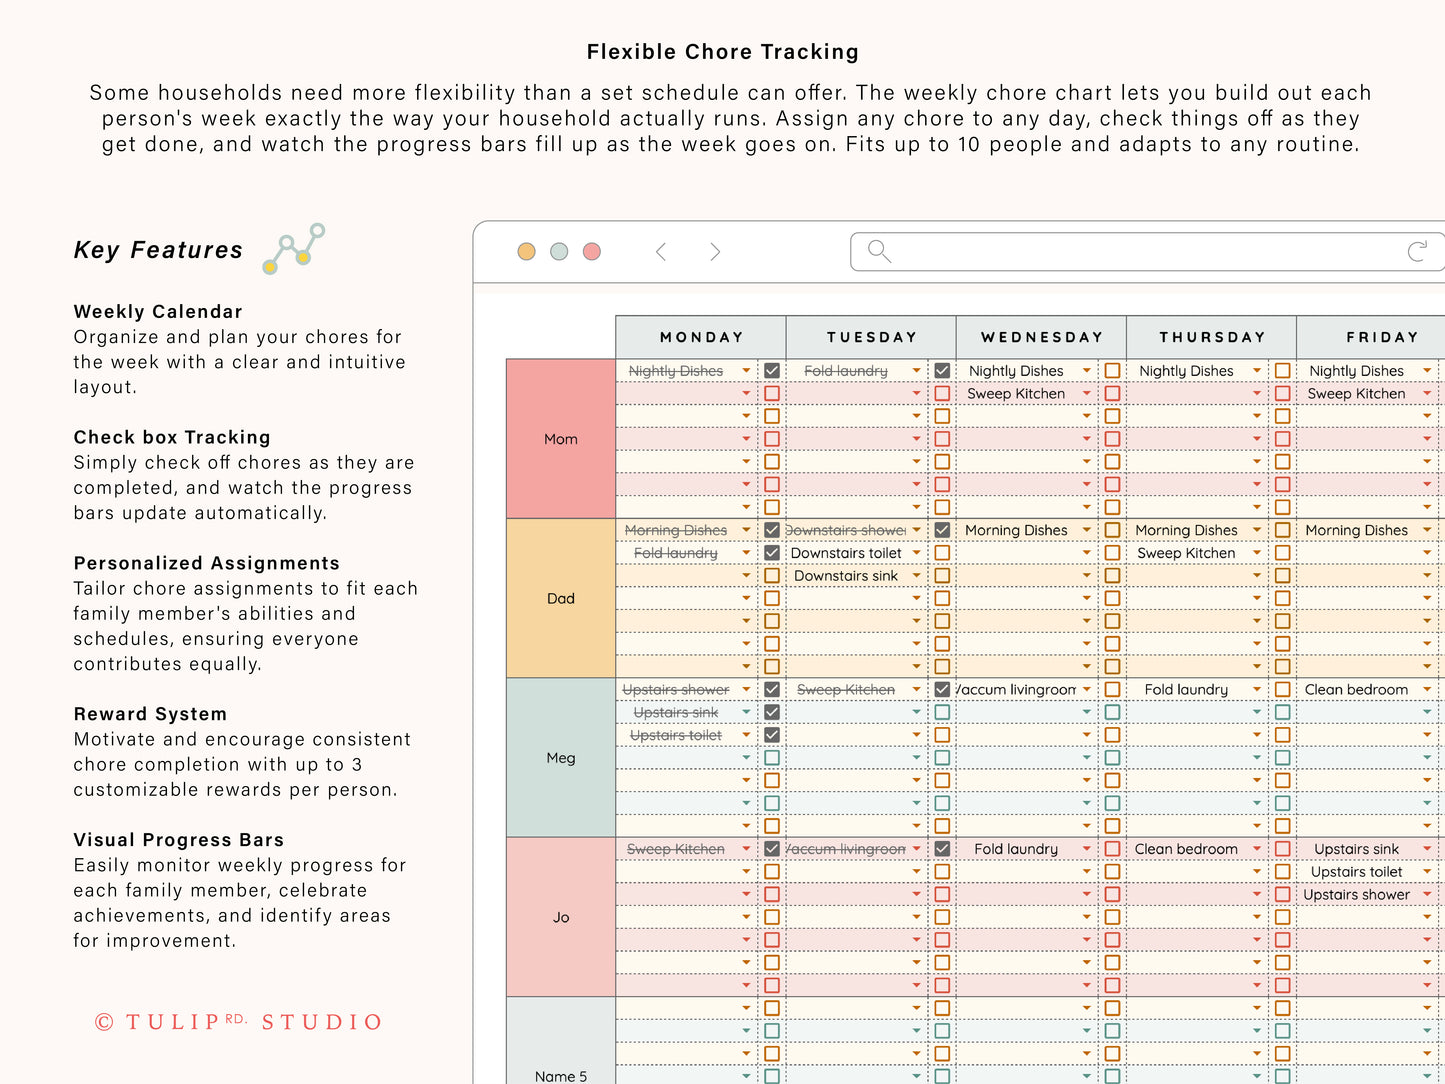Uncheck Dad's Monday Morning Dishes checkbox
The height and width of the screenshot is (1084, 1445).
click(x=772, y=530)
